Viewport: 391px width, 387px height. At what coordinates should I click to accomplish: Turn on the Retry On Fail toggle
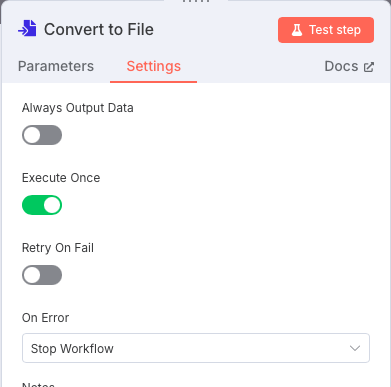point(42,275)
